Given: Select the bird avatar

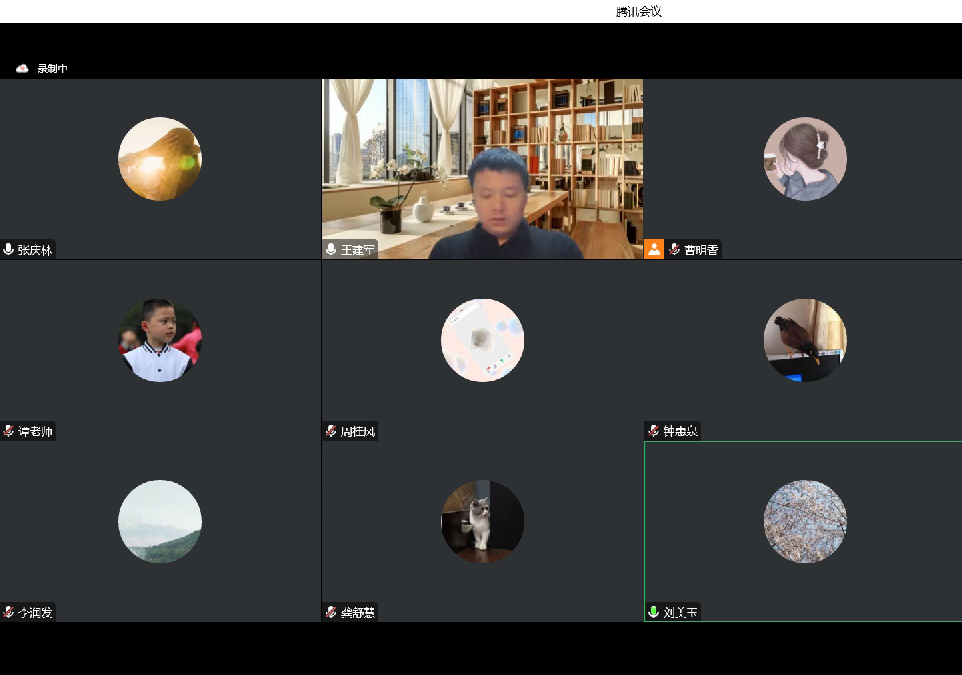Looking at the screenshot, I should (805, 340).
